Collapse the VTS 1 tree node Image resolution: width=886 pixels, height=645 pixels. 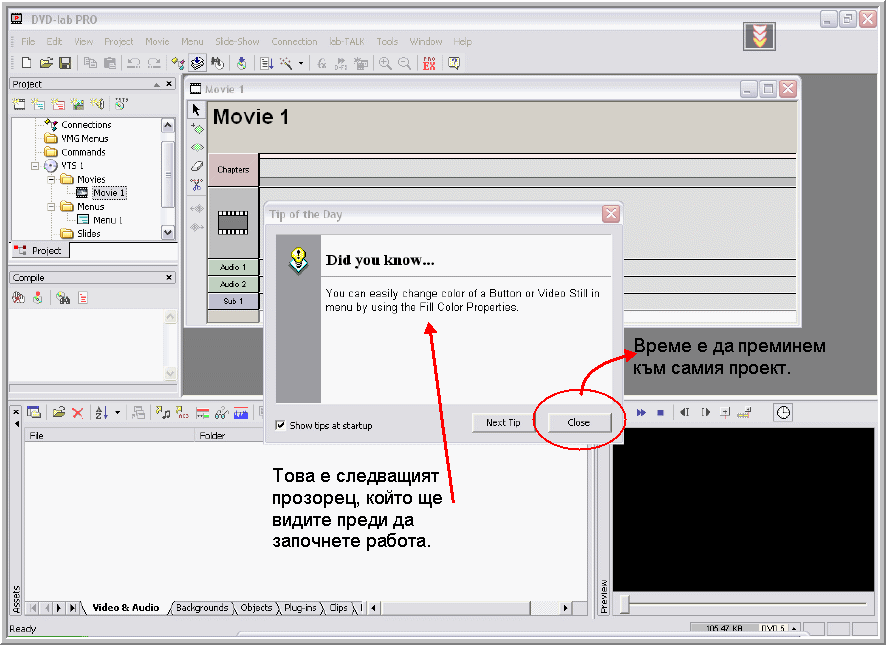coord(35,166)
